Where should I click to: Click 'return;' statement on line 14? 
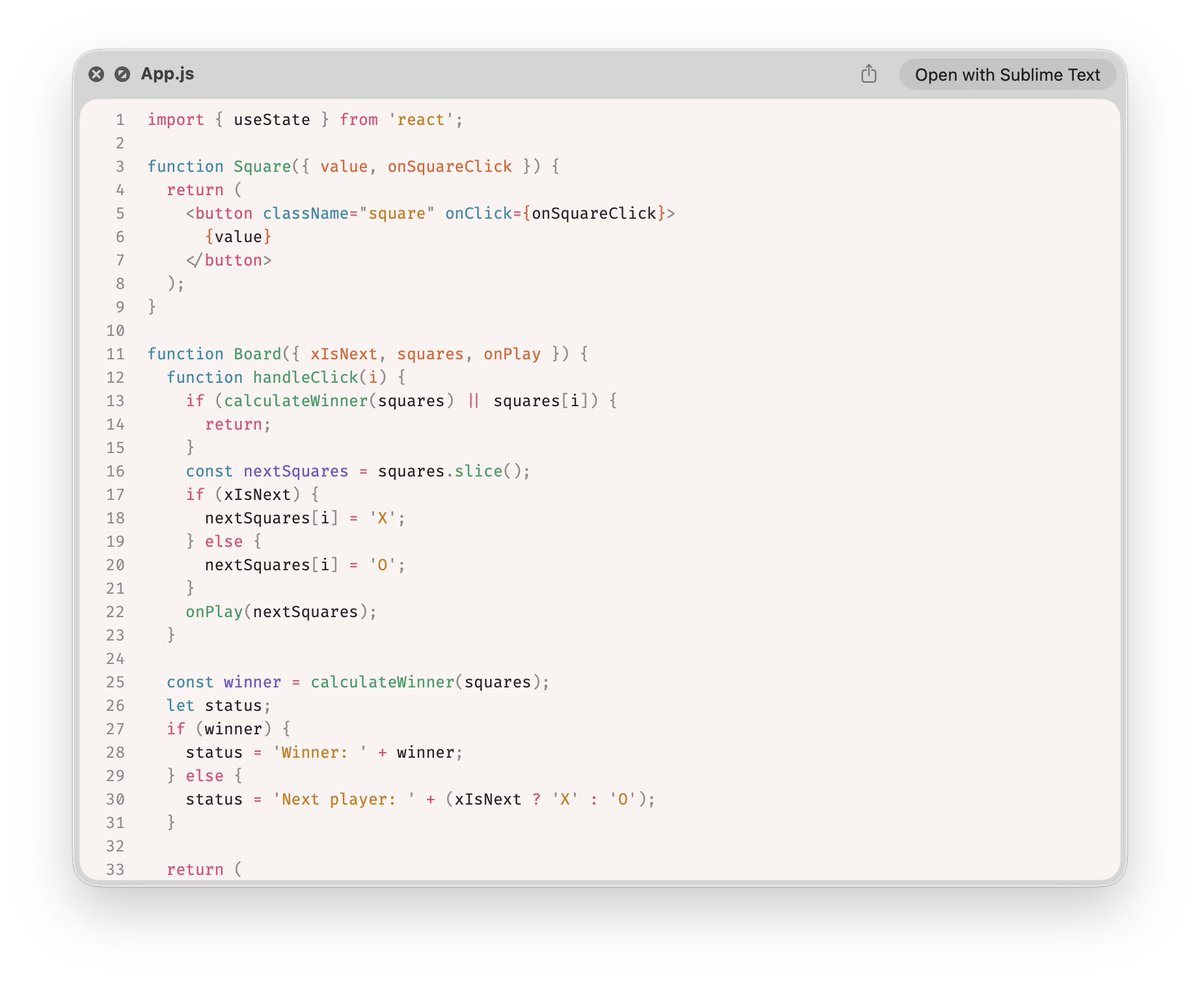(238, 424)
